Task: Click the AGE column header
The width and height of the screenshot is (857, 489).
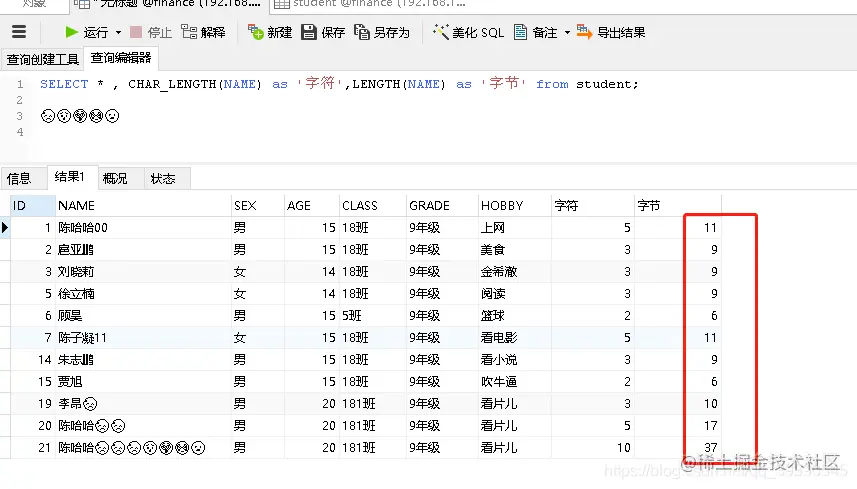Action: click(312, 205)
